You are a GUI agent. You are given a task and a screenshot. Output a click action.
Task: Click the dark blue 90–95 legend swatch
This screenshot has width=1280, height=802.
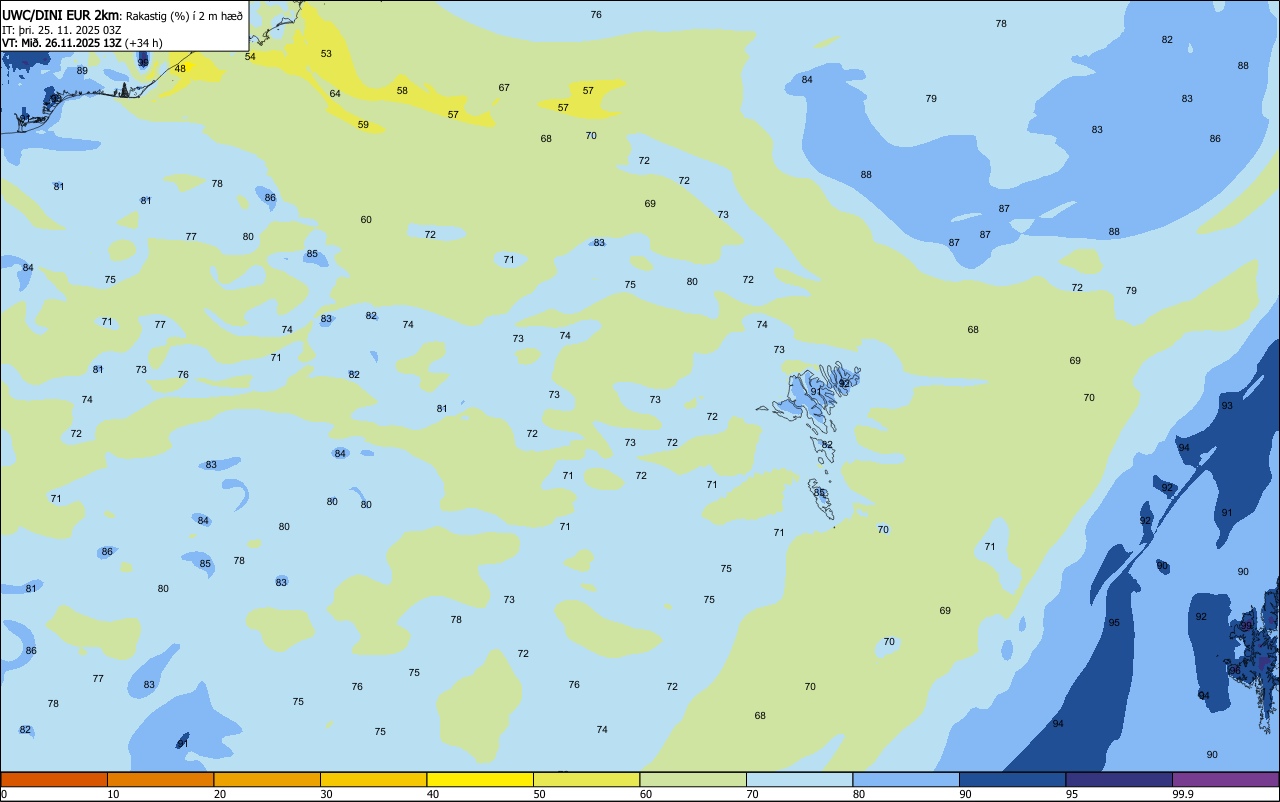click(x=1012, y=779)
